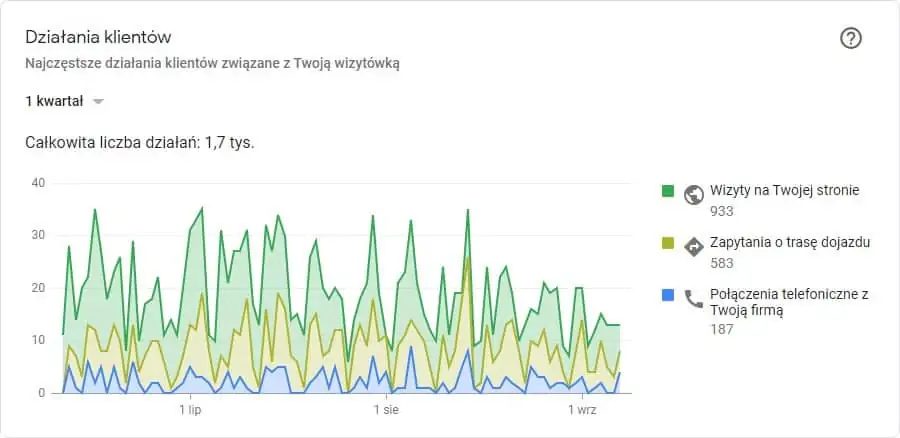Open the help question mark icon
Image resolution: width=900 pixels, height=438 pixels.
tap(851, 38)
